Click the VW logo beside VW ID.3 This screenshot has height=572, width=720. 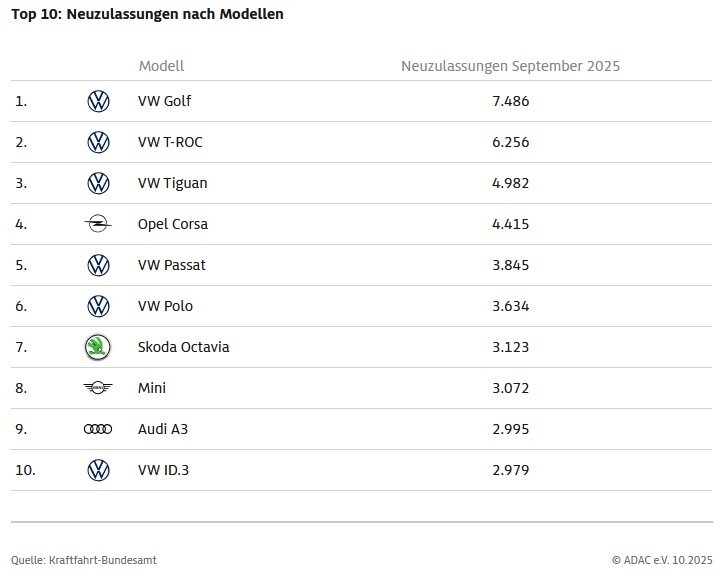[x=98, y=470]
